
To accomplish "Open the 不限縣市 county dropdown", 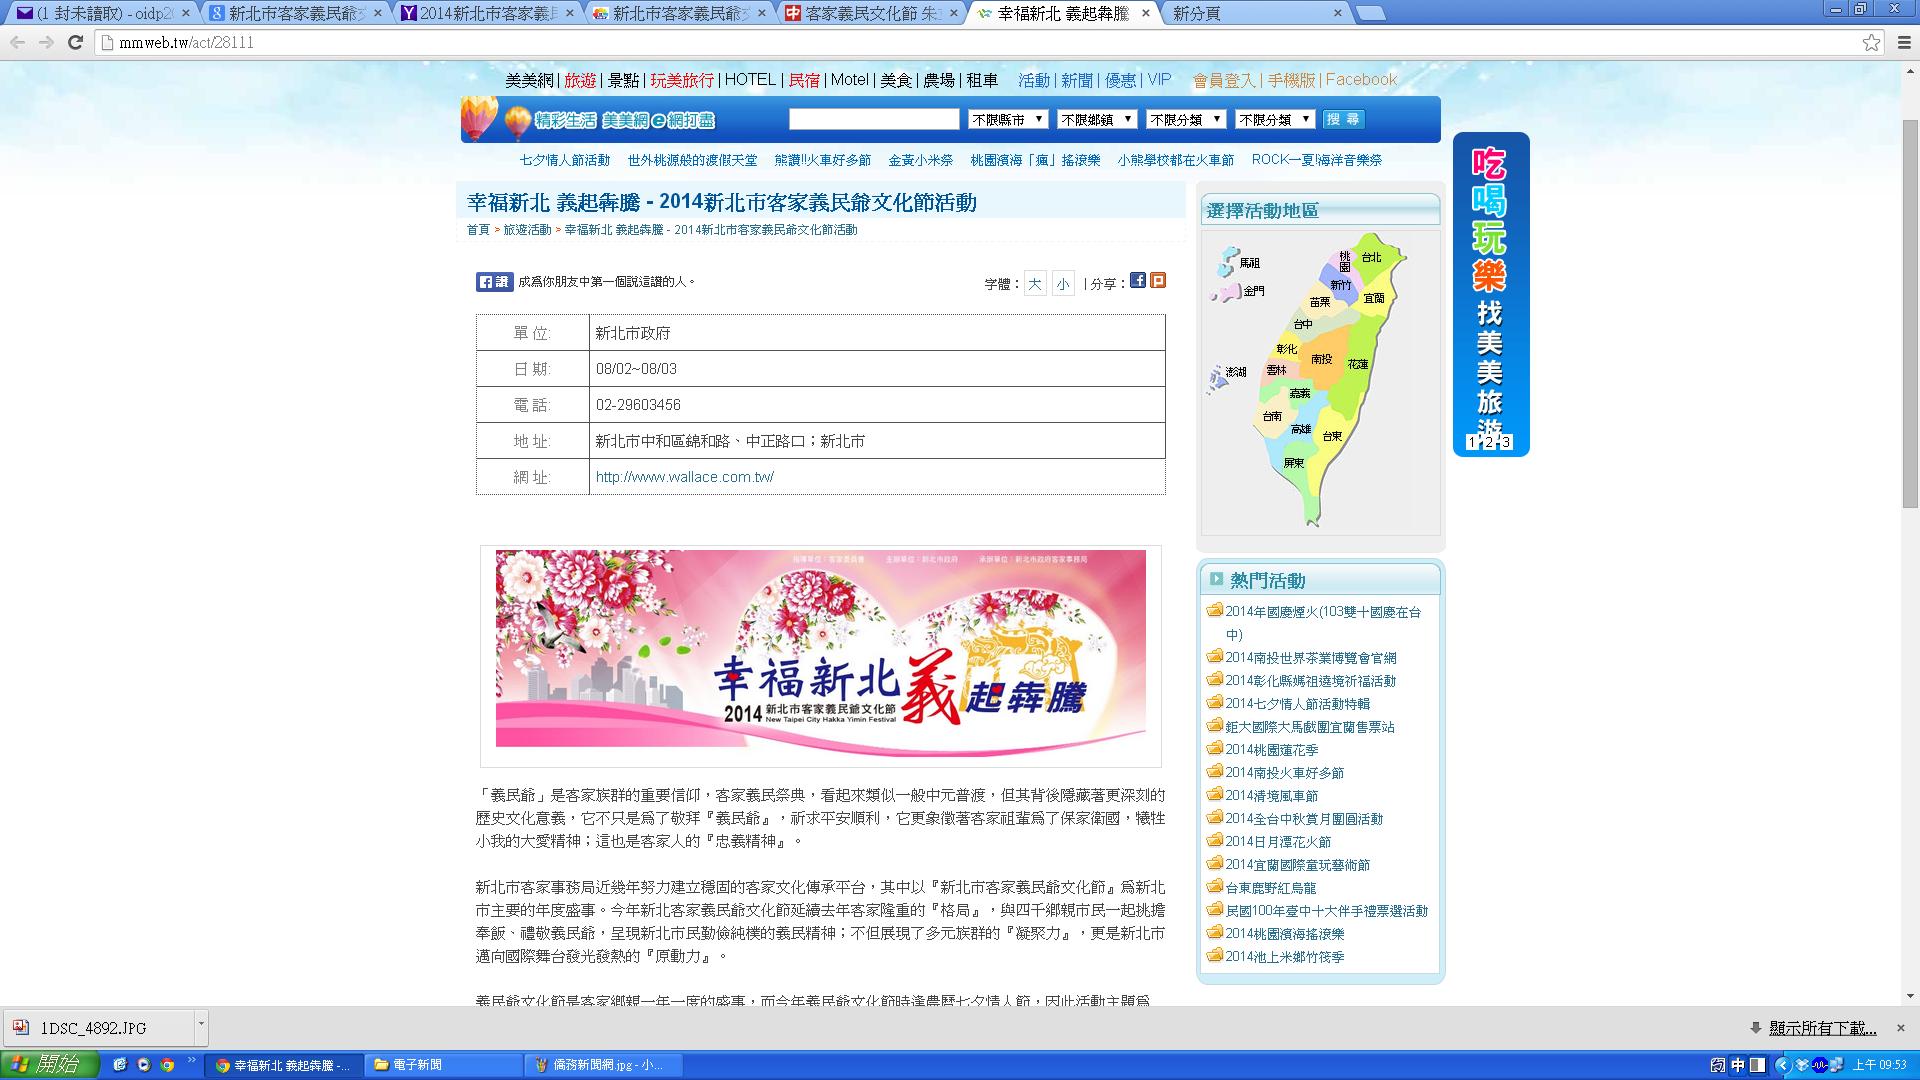I will point(1008,119).
